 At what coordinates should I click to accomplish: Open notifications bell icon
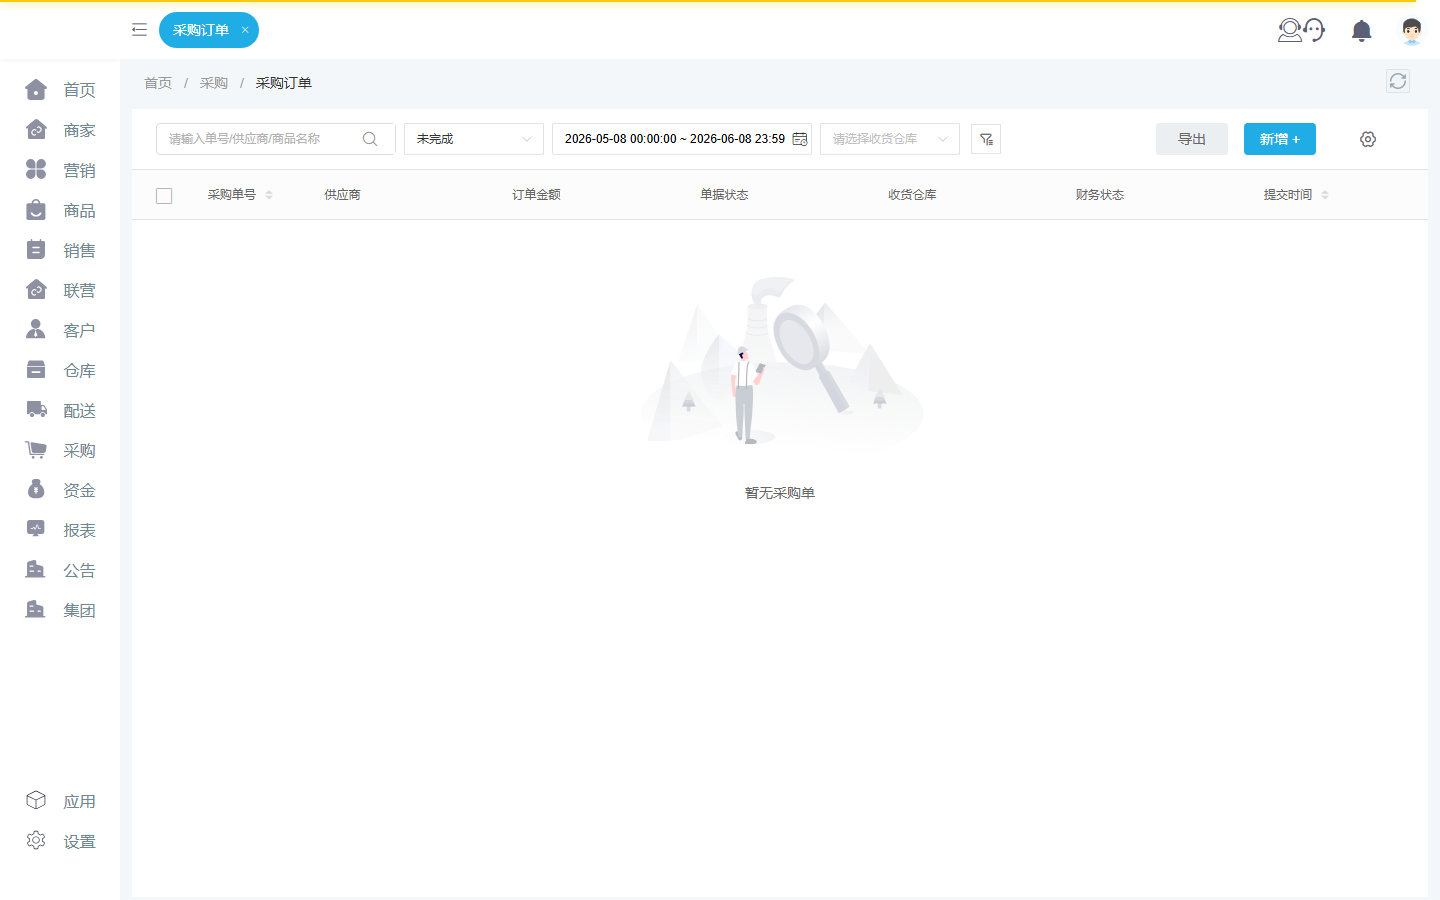pyautogui.click(x=1361, y=31)
